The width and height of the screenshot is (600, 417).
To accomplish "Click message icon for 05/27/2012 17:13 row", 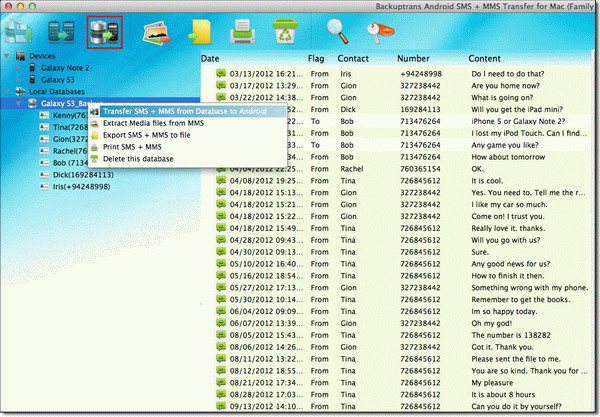I will click(220, 287).
